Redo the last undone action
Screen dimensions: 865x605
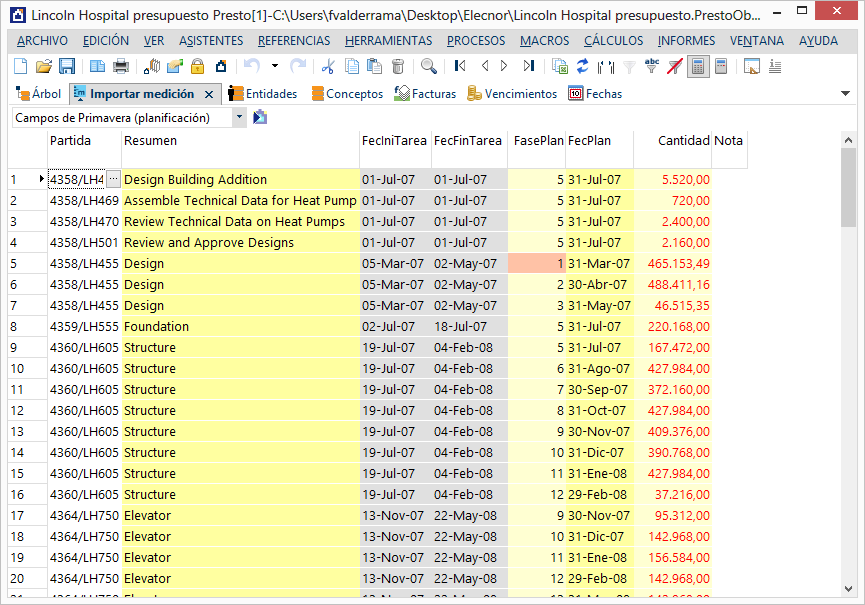(x=298, y=67)
